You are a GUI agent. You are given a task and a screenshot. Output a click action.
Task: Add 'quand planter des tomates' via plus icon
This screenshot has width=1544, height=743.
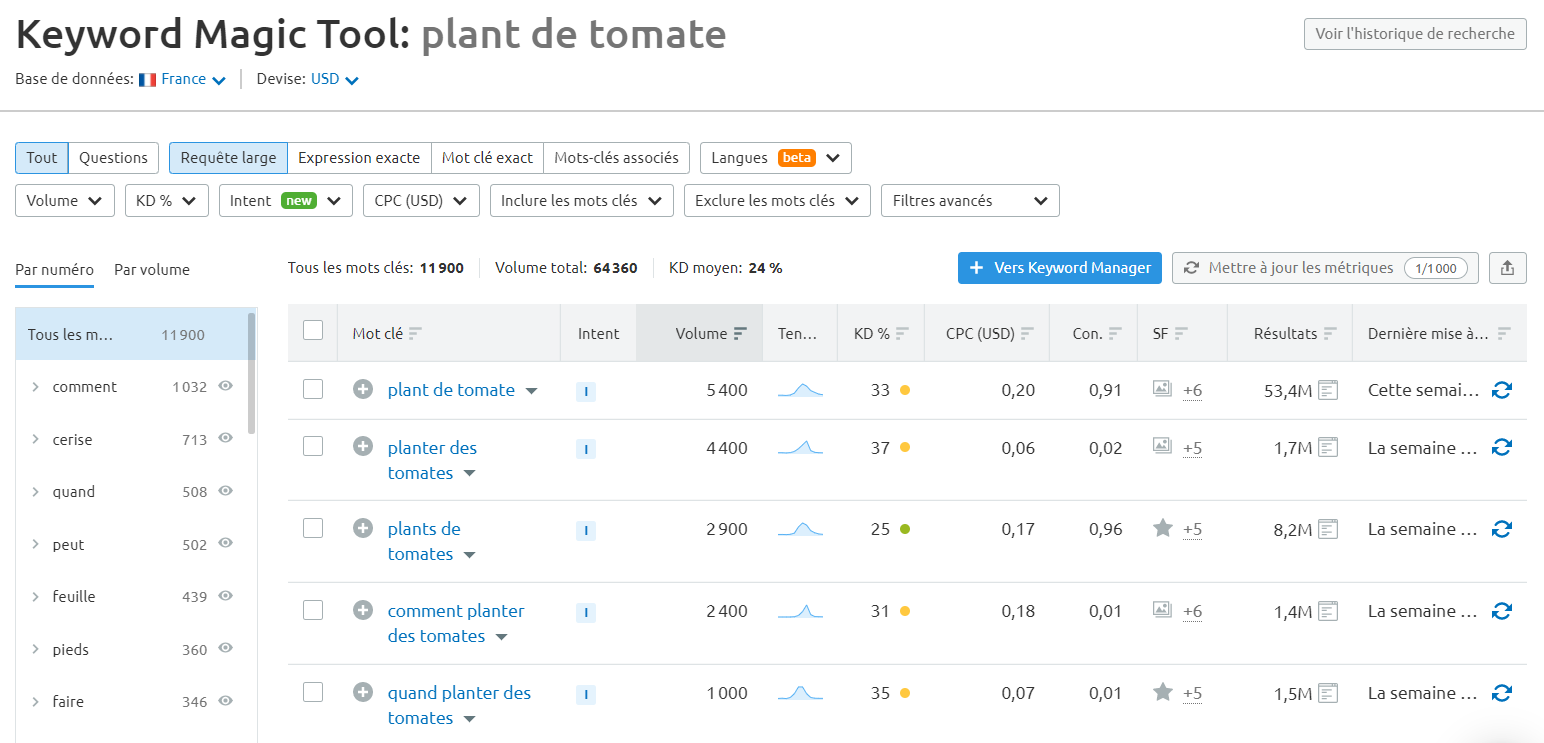pyautogui.click(x=363, y=692)
